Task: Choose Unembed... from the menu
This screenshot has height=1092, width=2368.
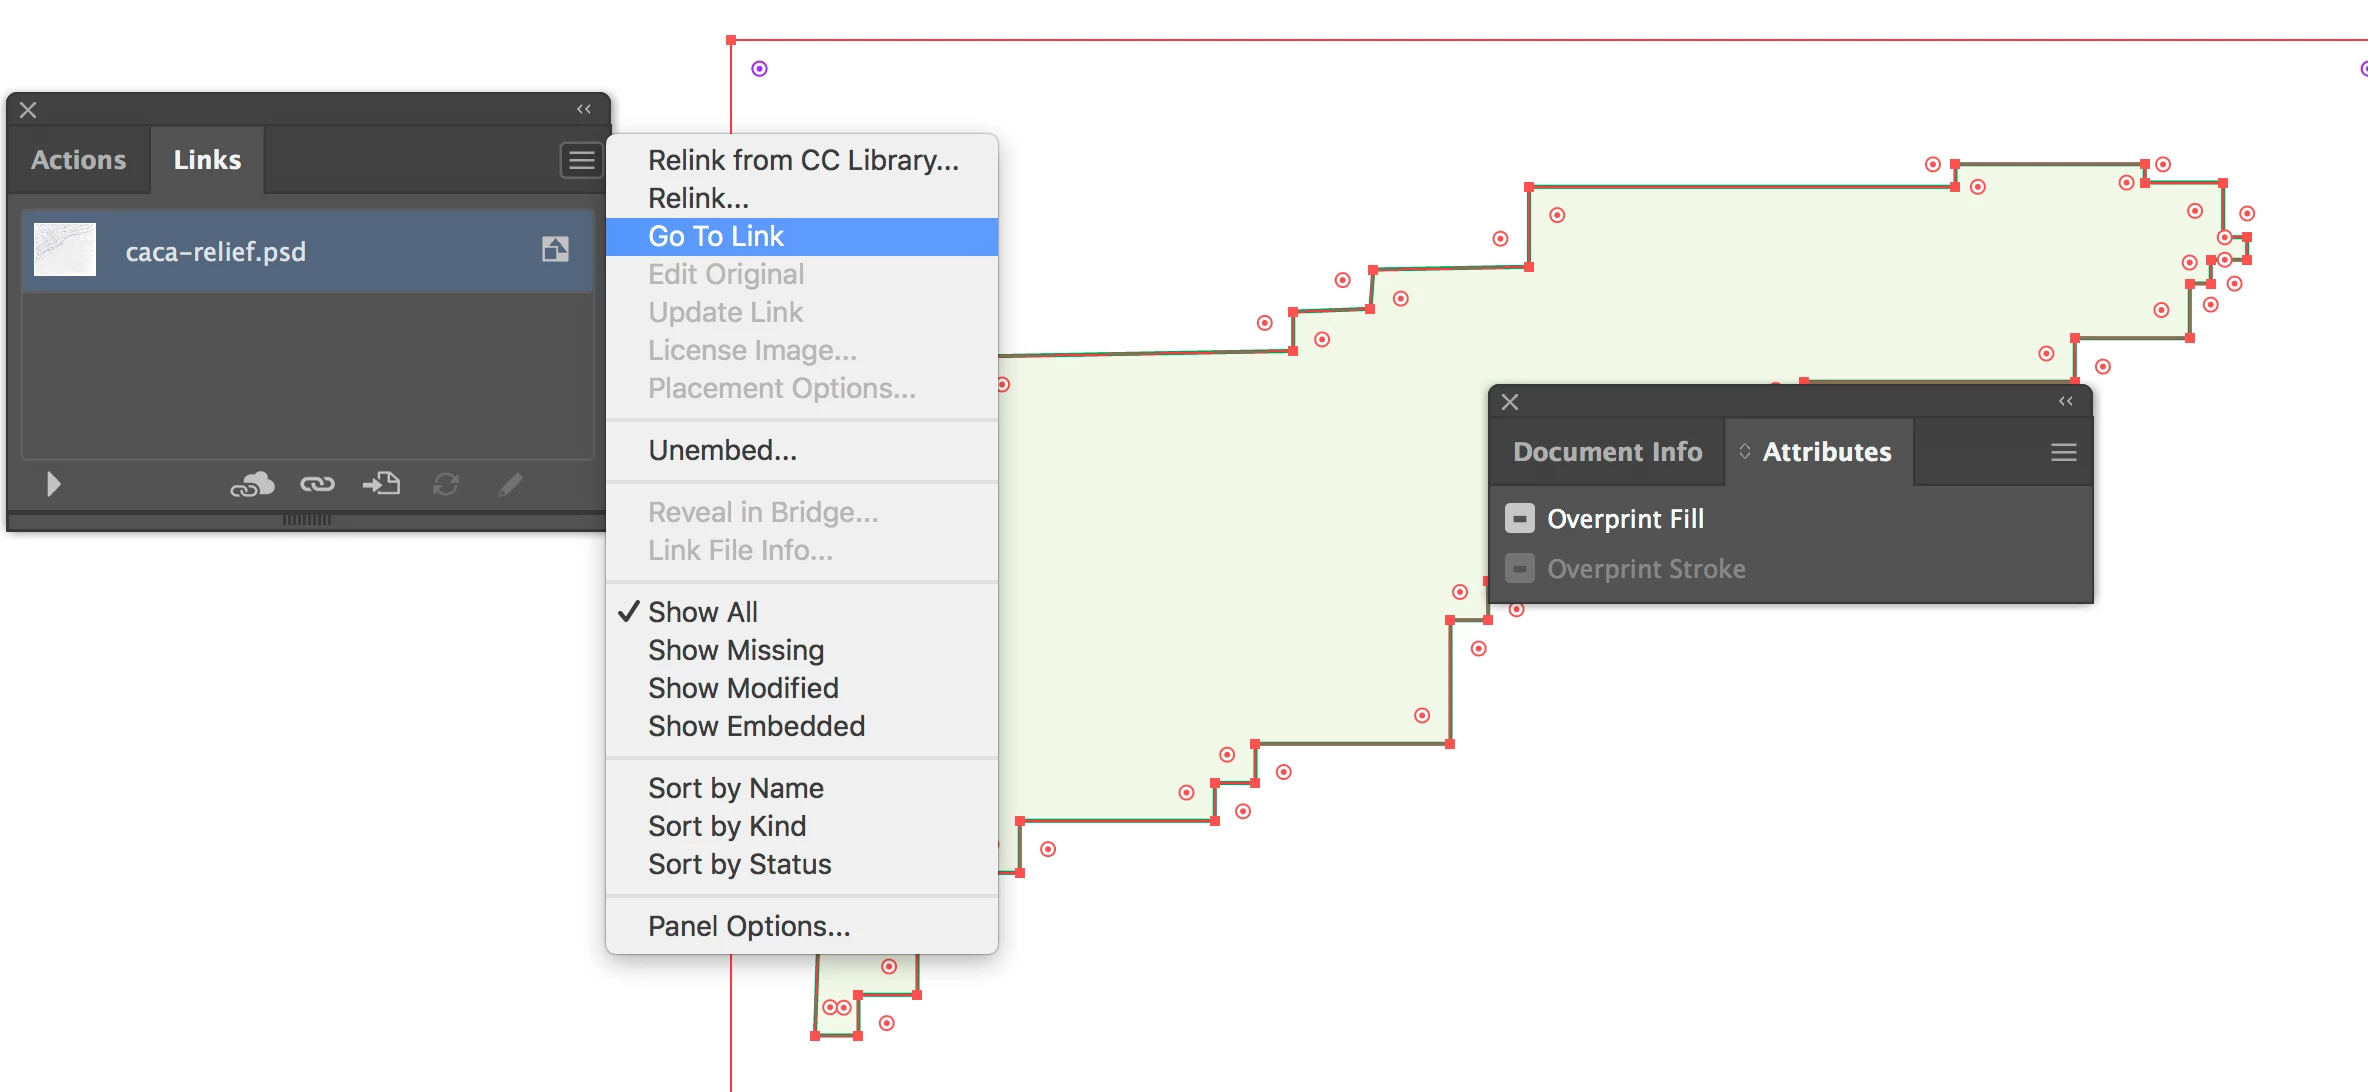Action: click(722, 451)
